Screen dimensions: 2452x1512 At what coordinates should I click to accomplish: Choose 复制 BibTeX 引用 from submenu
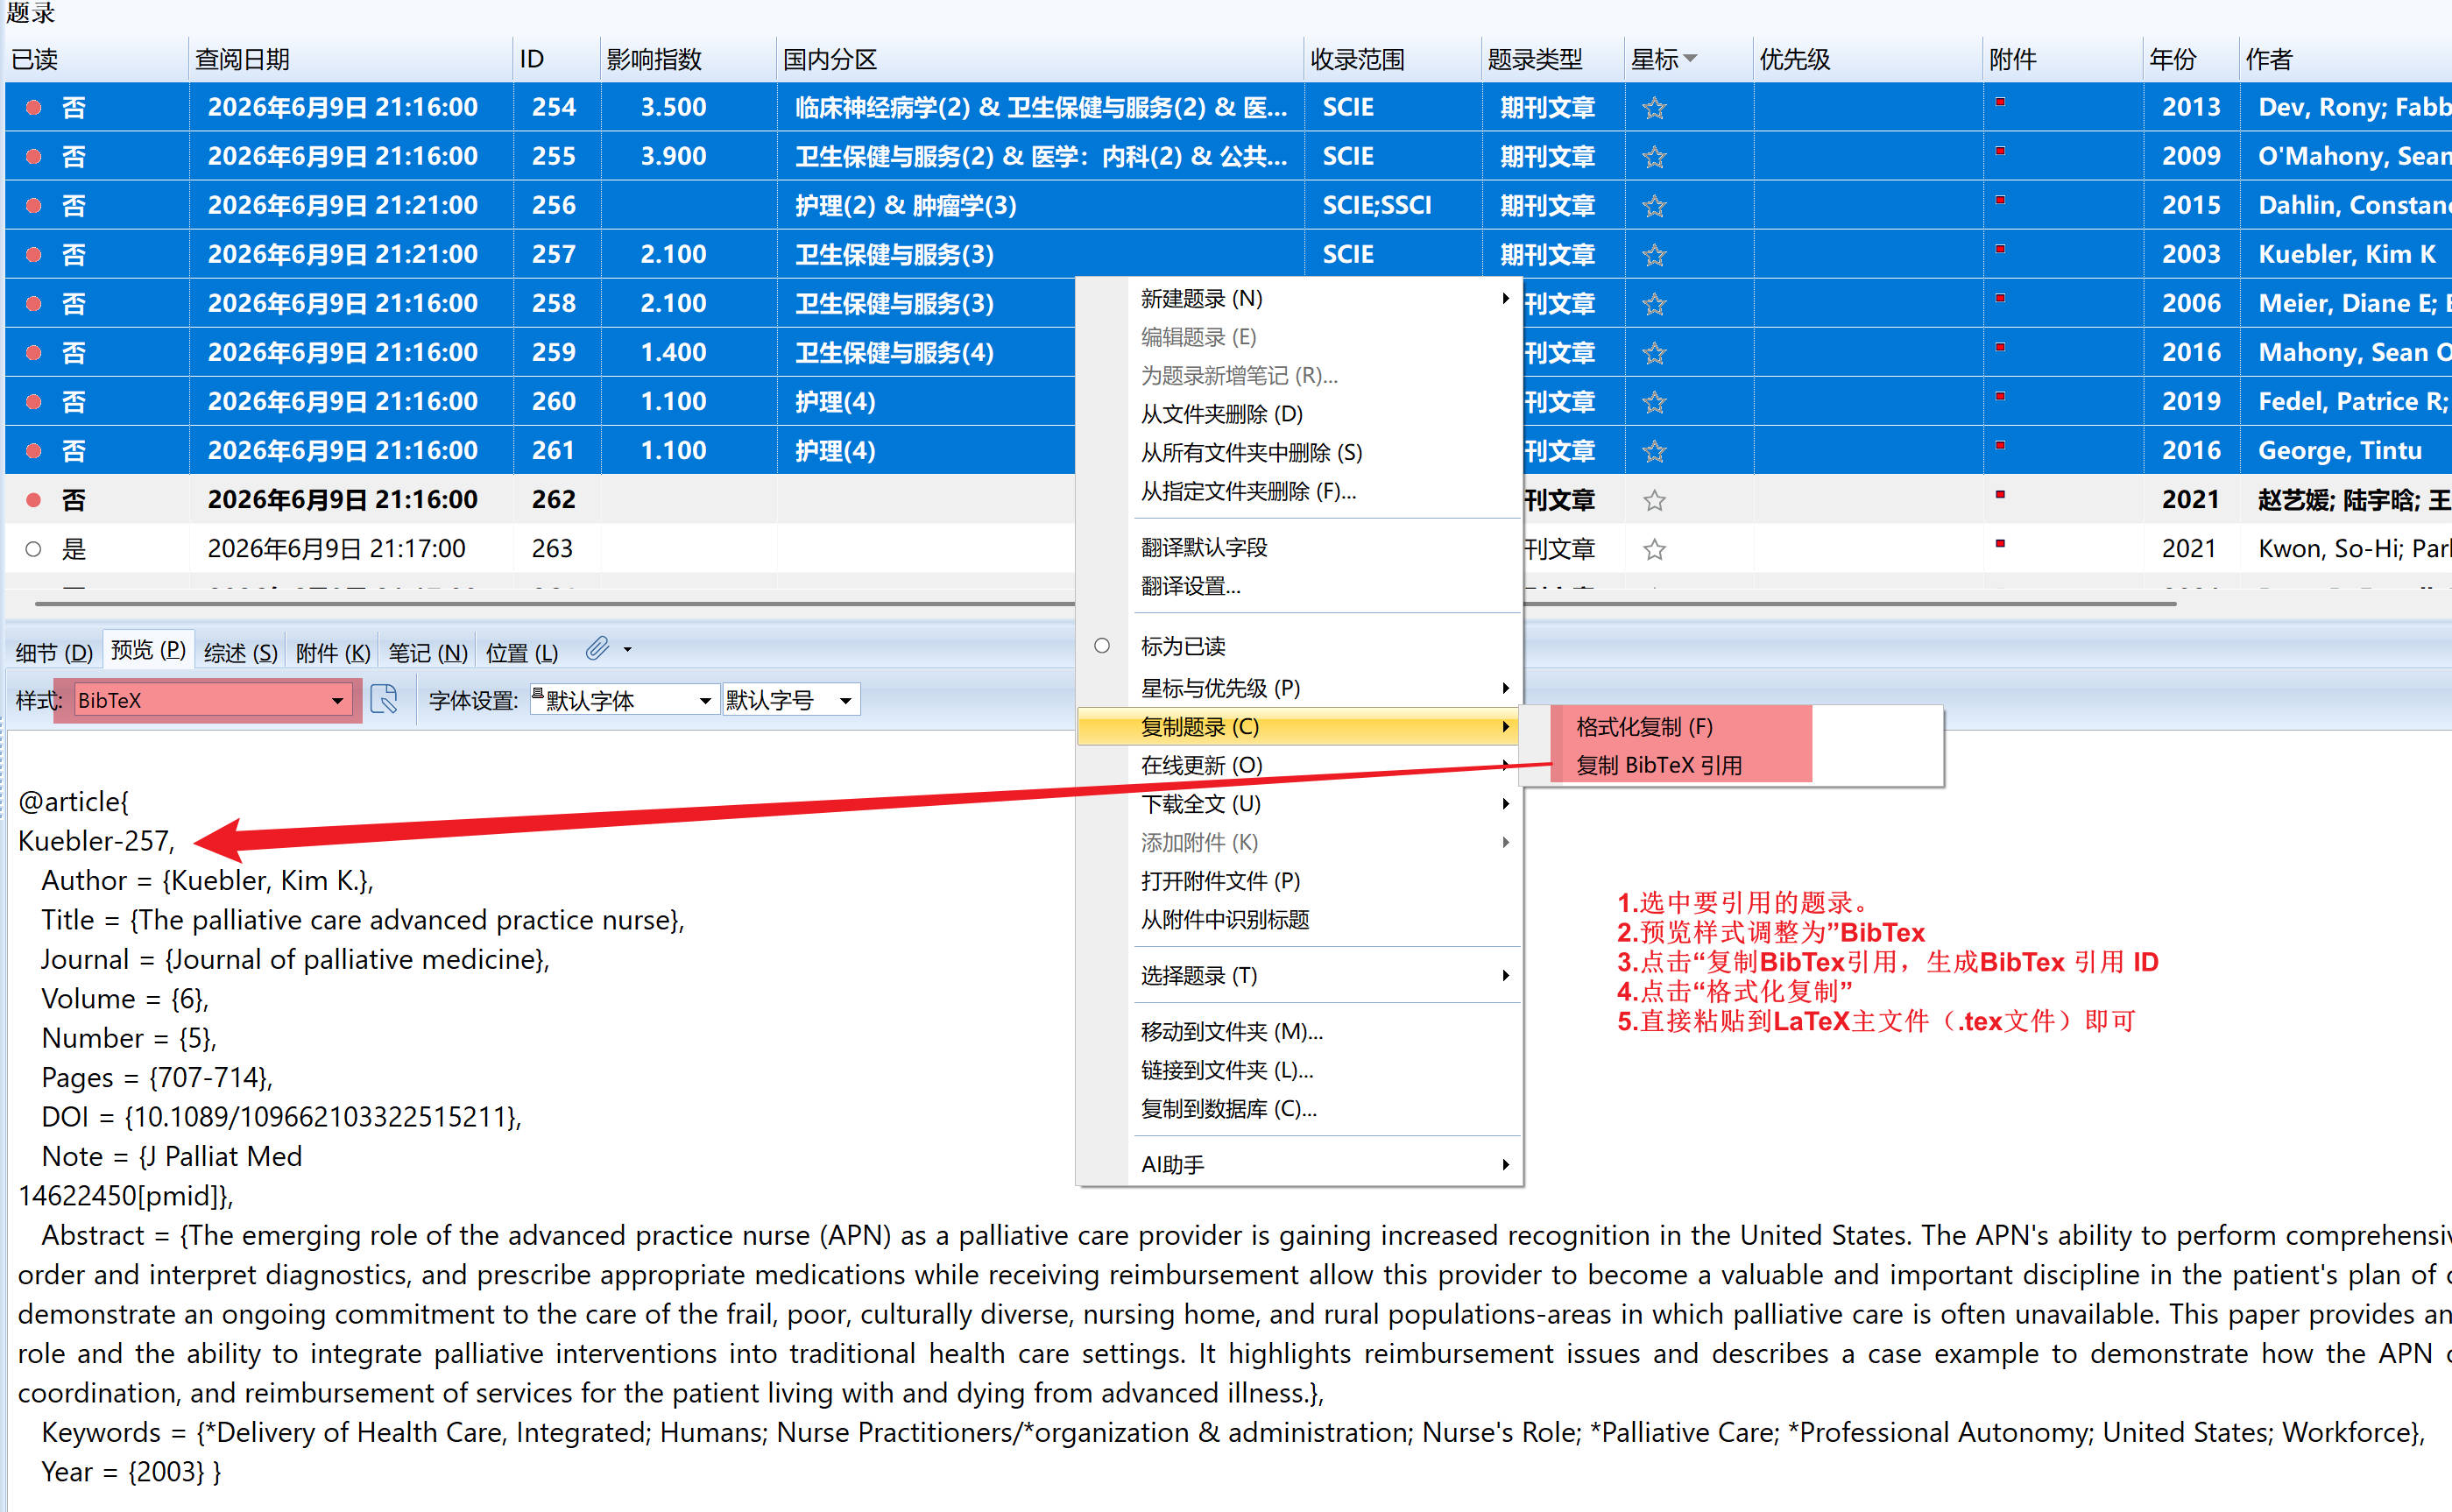pos(1659,766)
